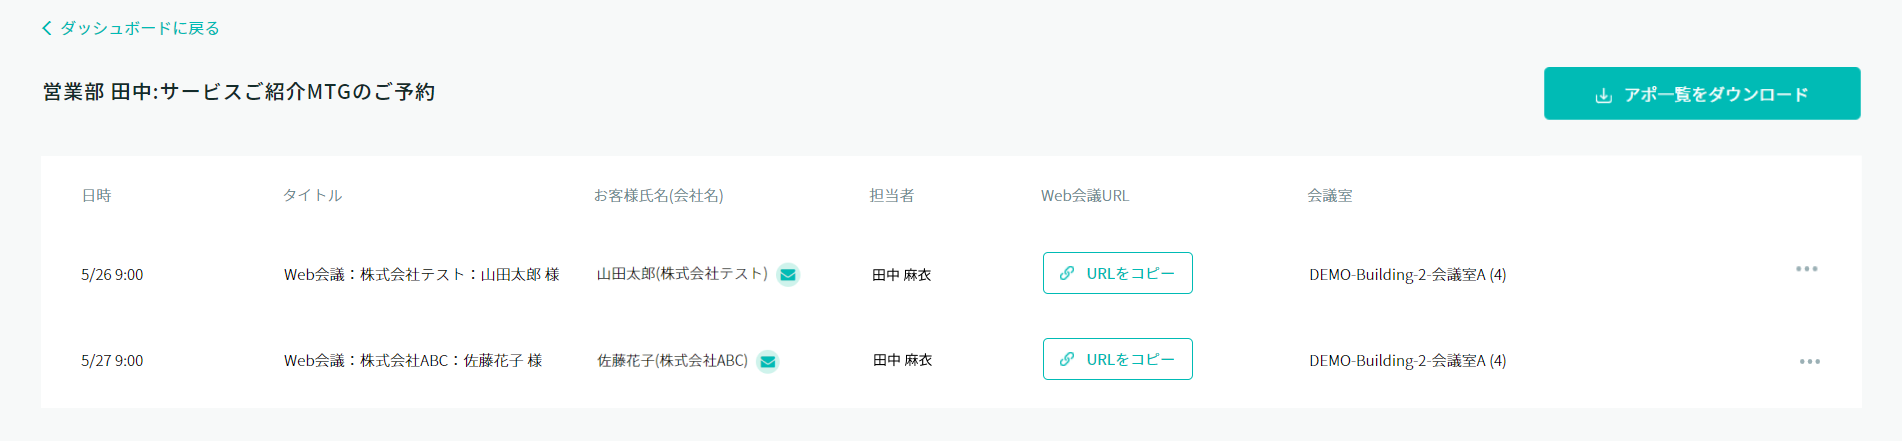Copy the Web meeting URL for 佐藤花子's appointment
The width and height of the screenshot is (1902, 441).
1118,359
